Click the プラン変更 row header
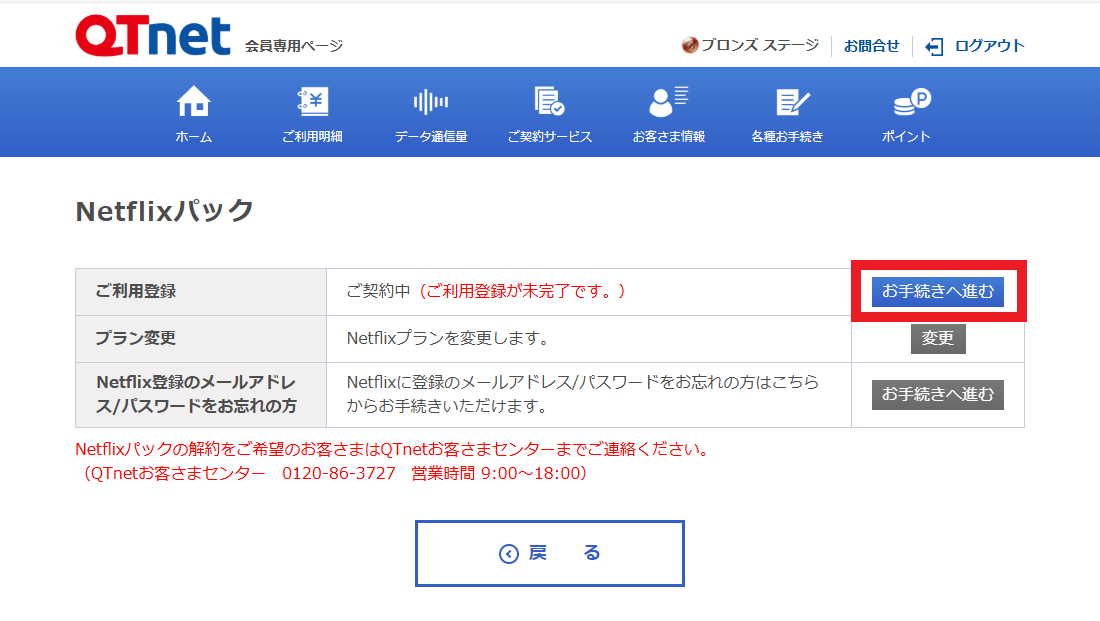The width and height of the screenshot is (1100, 621). (201, 338)
